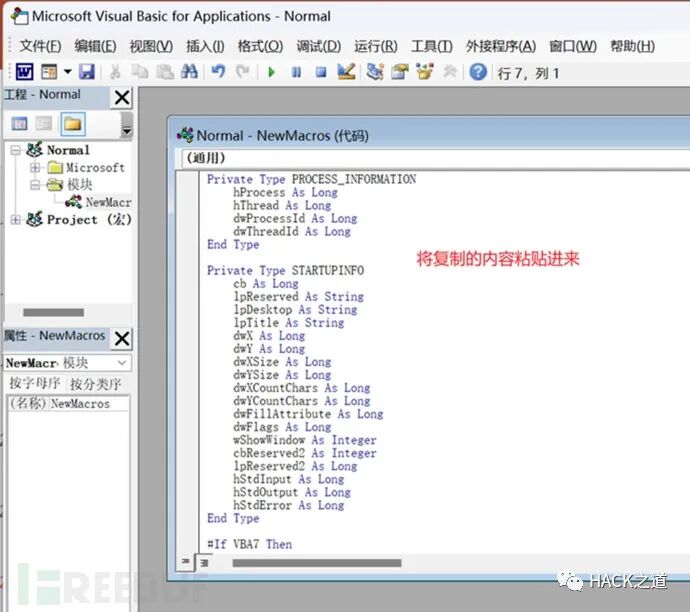Viewport: 690px width, 612px height.
Task: Click the Normal - NewMacros (代码) title icon
Action: tap(185, 135)
